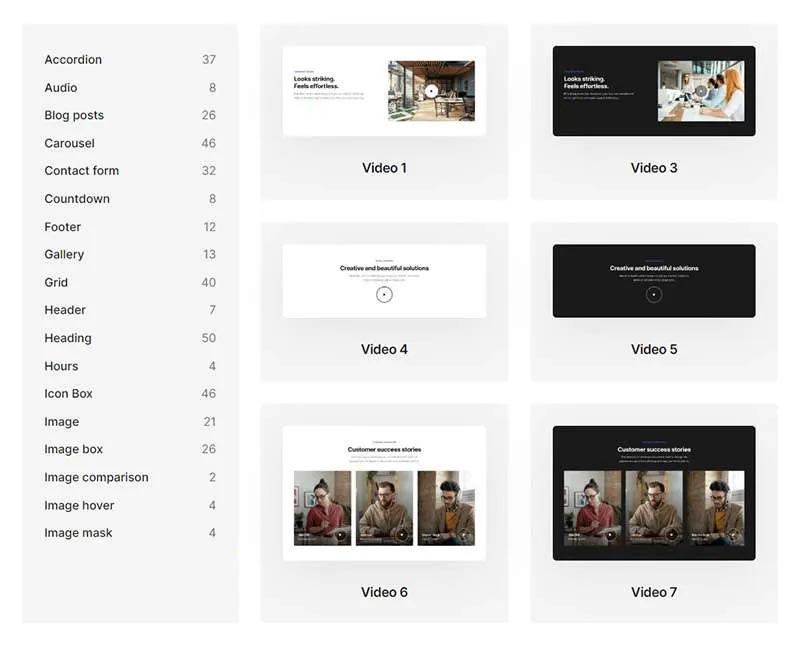
Task: Select Image comparison in the sidebar
Action: pos(96,478)
